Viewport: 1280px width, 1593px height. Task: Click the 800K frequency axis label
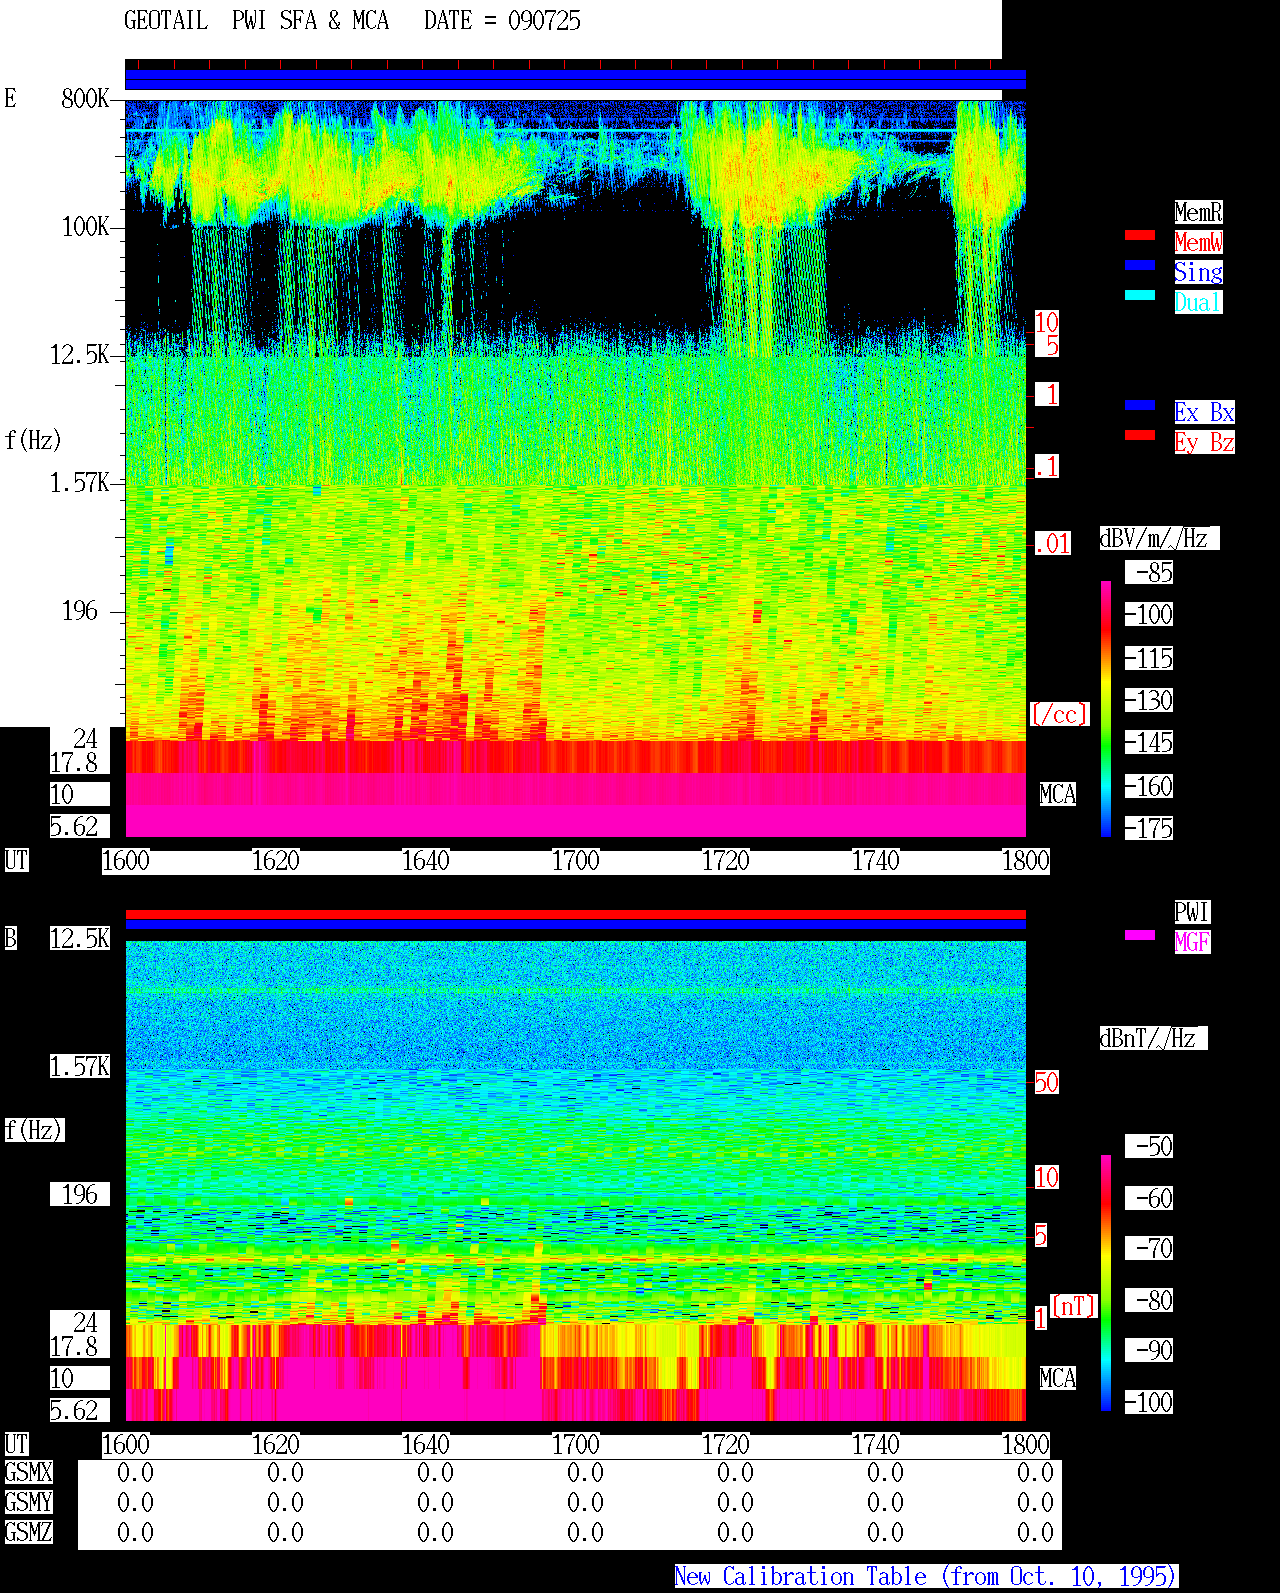pos(85,99)
